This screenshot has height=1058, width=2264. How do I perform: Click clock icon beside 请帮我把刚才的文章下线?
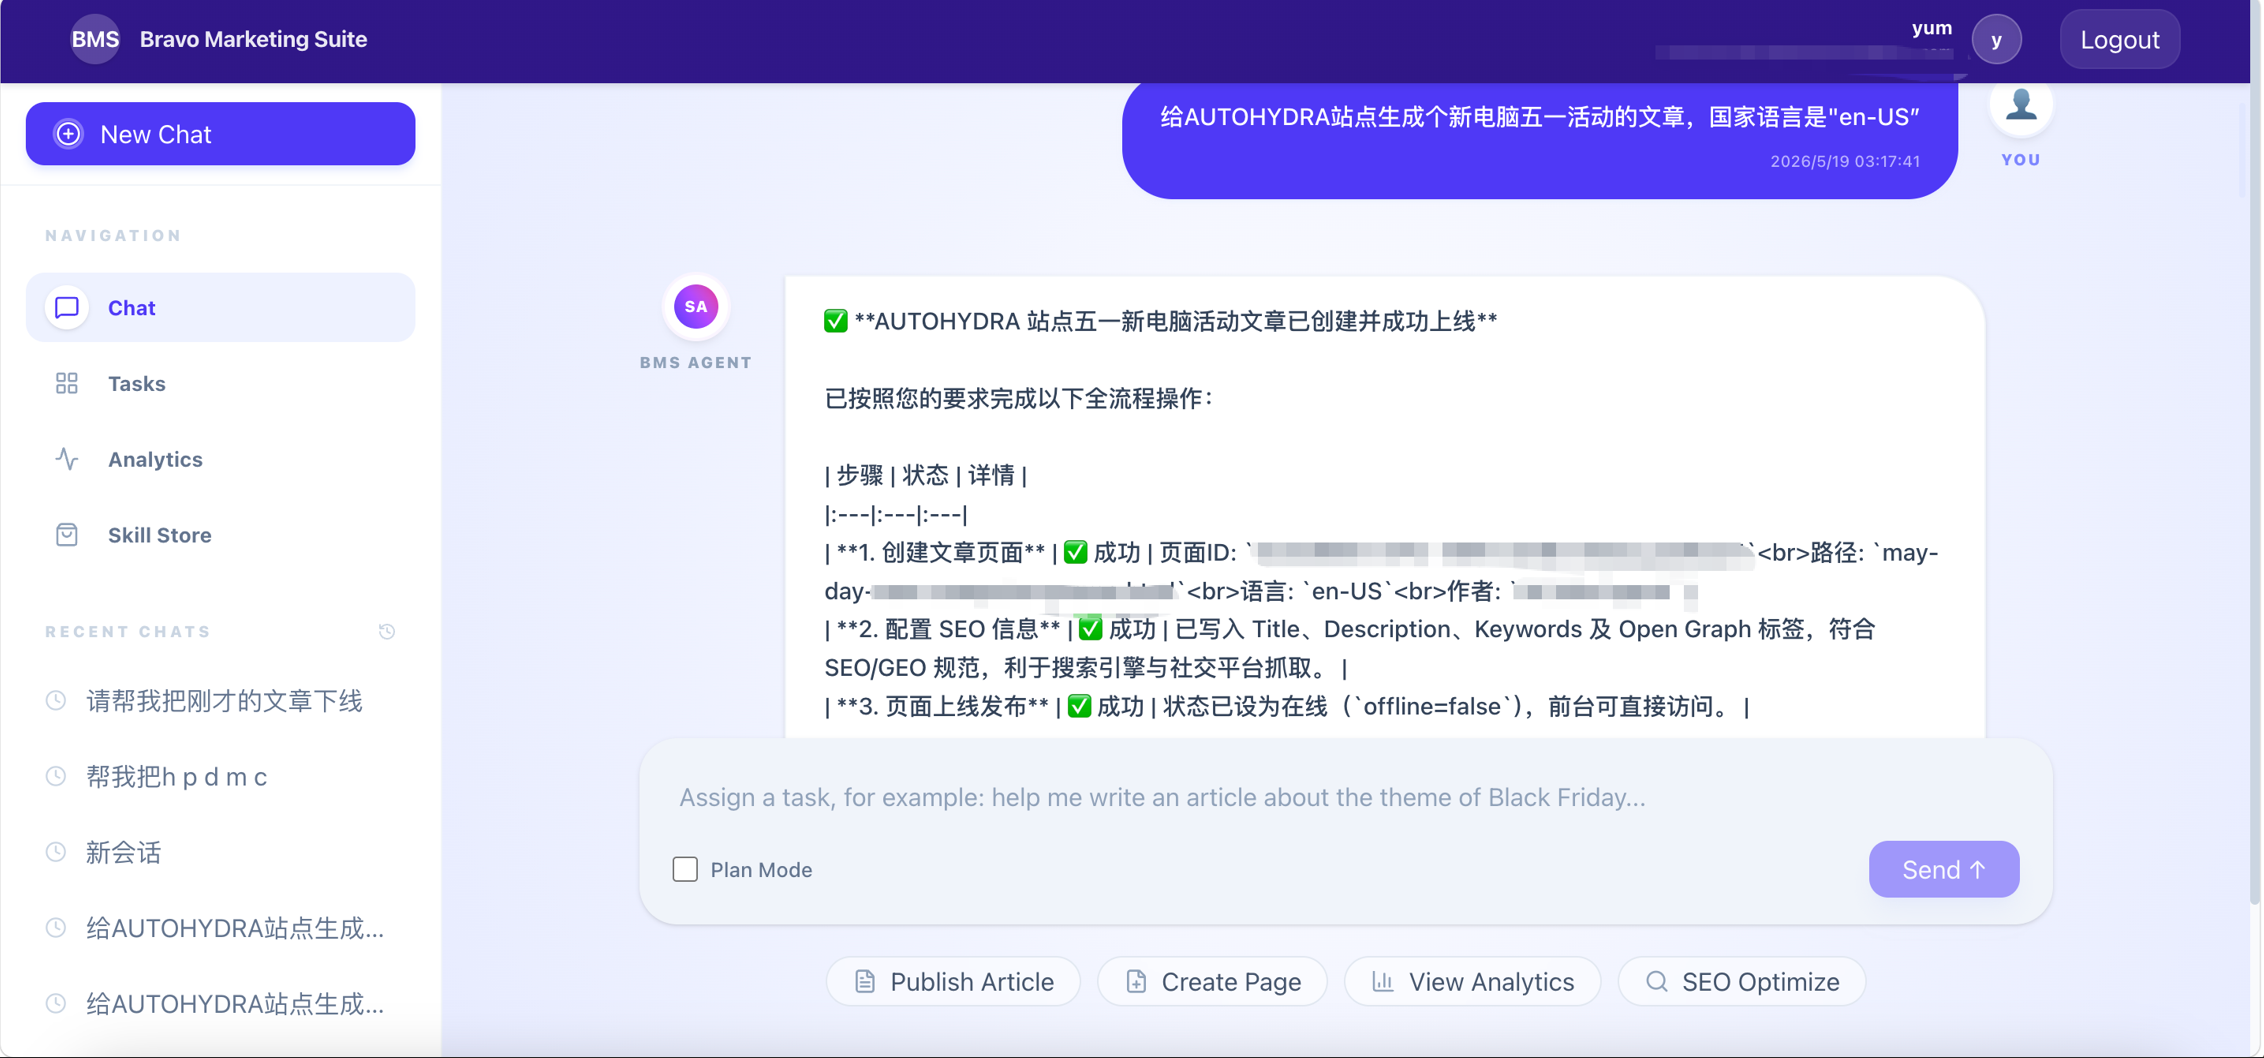pyautogui.click(x=56, y=701)
